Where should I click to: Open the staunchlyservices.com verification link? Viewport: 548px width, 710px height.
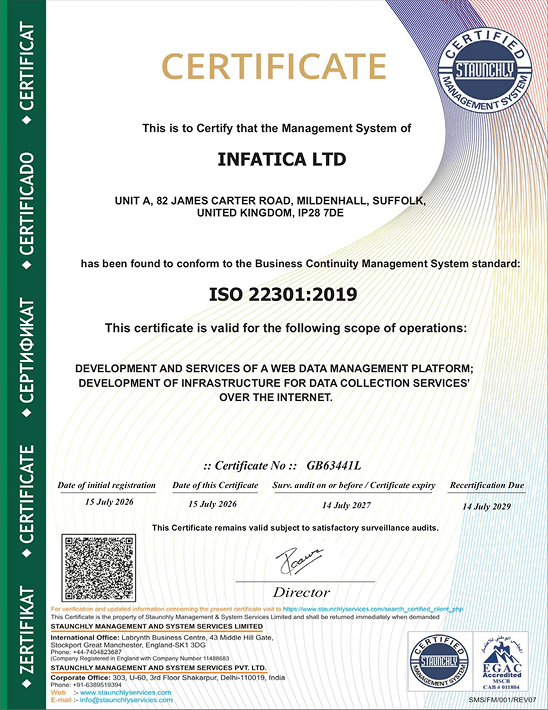372,609
